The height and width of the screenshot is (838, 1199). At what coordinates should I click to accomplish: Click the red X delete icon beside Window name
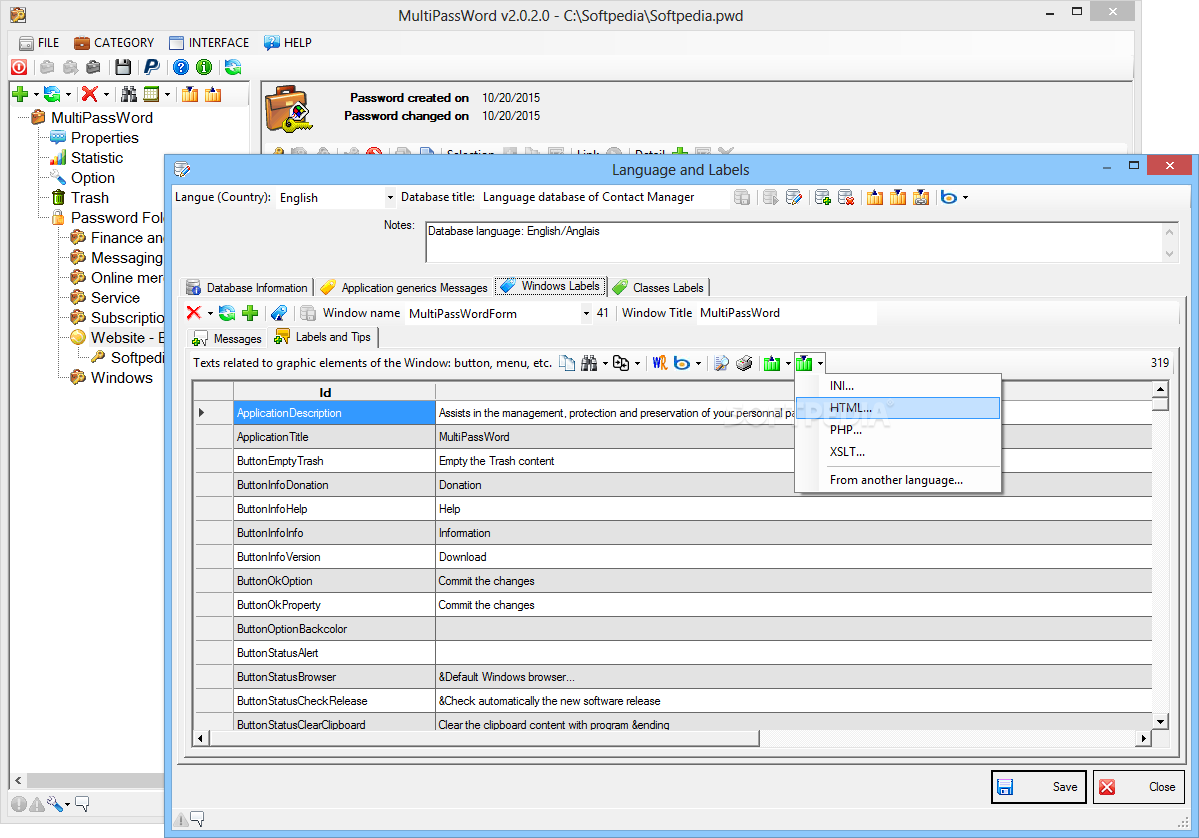click(x=193, y=312)
